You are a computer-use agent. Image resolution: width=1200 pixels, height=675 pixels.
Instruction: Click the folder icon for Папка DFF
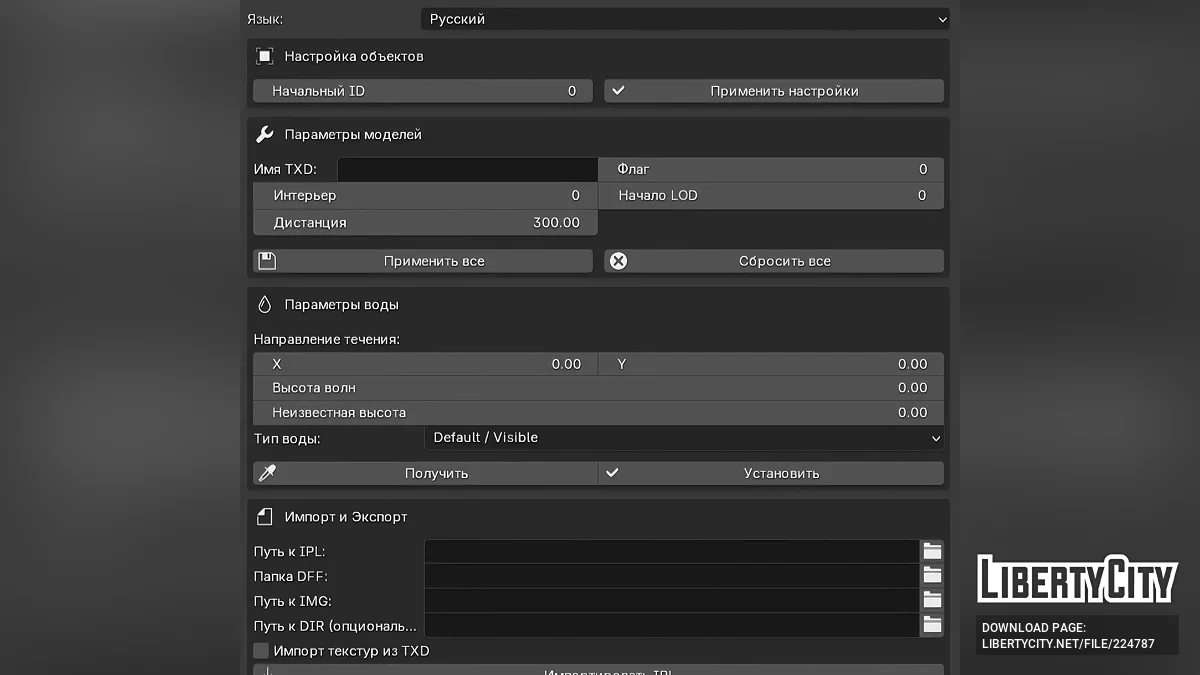tap(932, 576)
